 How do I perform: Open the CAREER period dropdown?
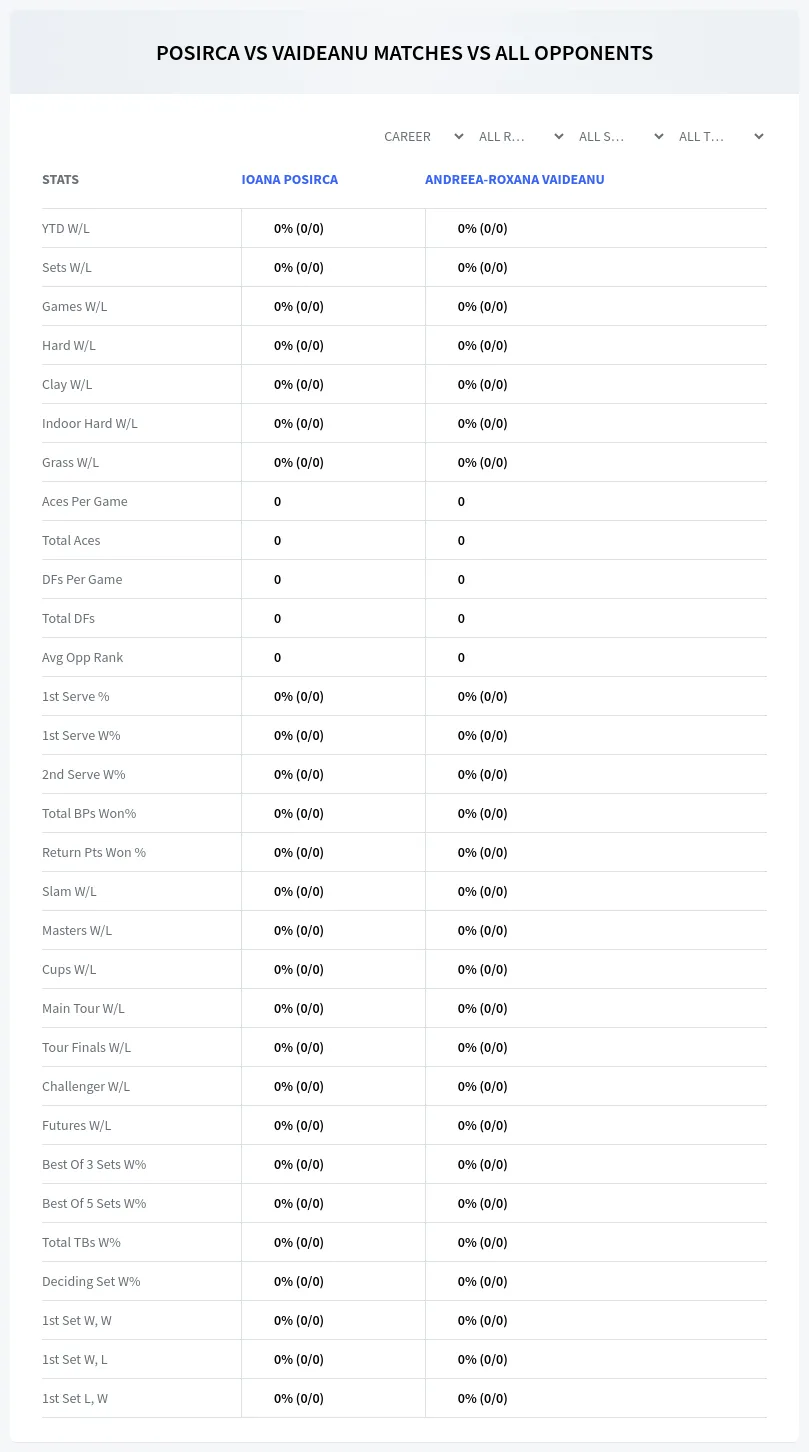(x=423, y=136)
